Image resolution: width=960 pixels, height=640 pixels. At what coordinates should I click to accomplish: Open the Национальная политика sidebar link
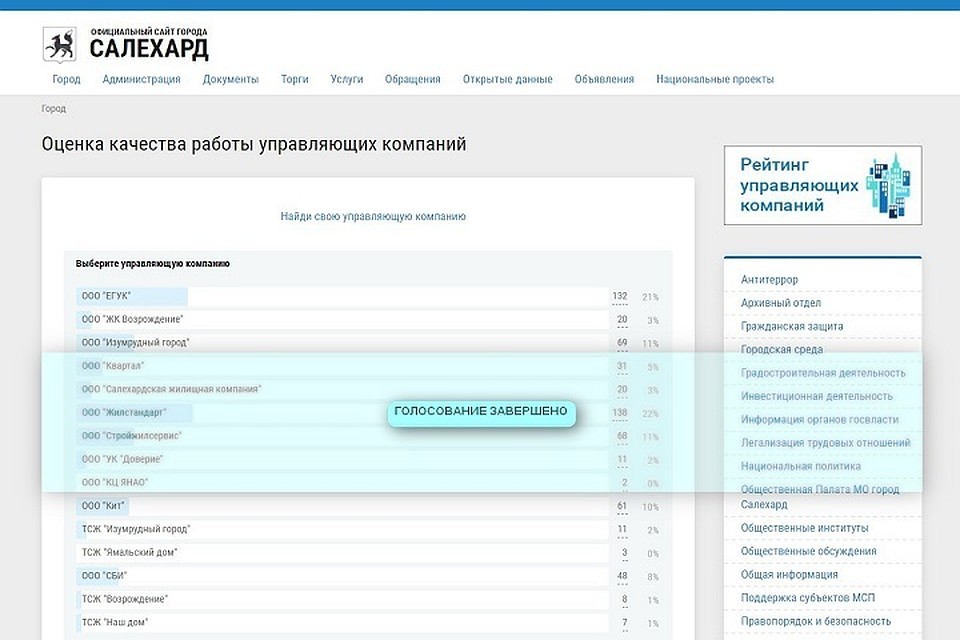pos(801,465)
